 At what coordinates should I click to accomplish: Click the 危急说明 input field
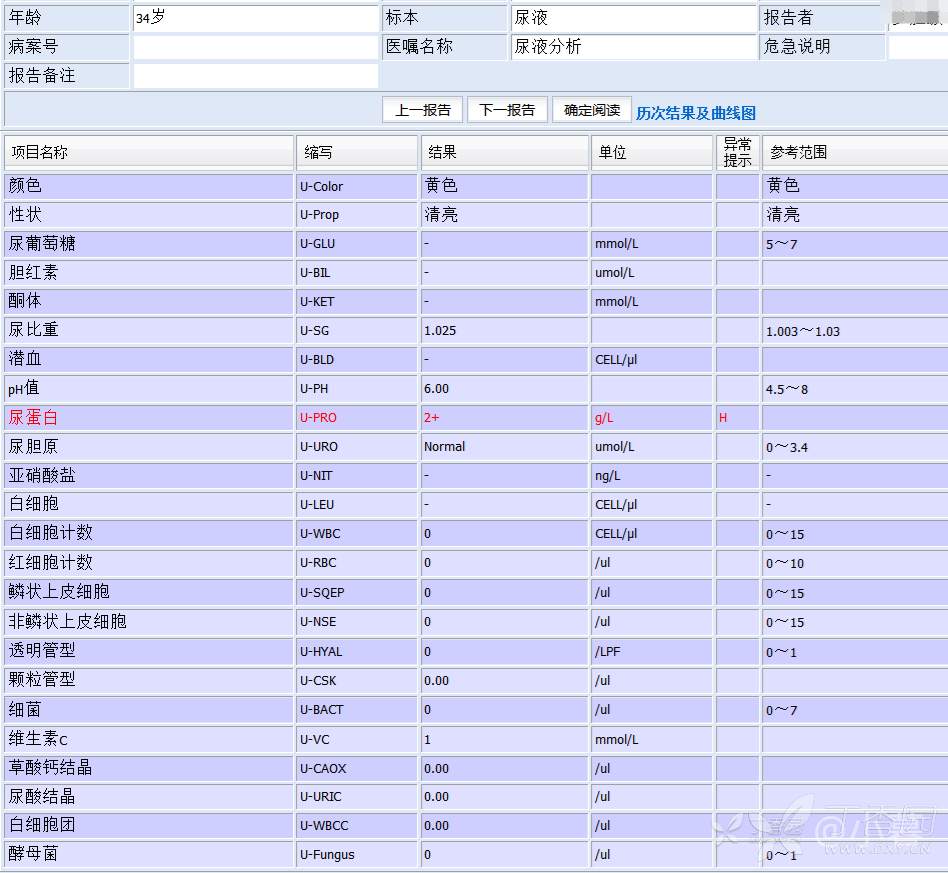point(917,47)
